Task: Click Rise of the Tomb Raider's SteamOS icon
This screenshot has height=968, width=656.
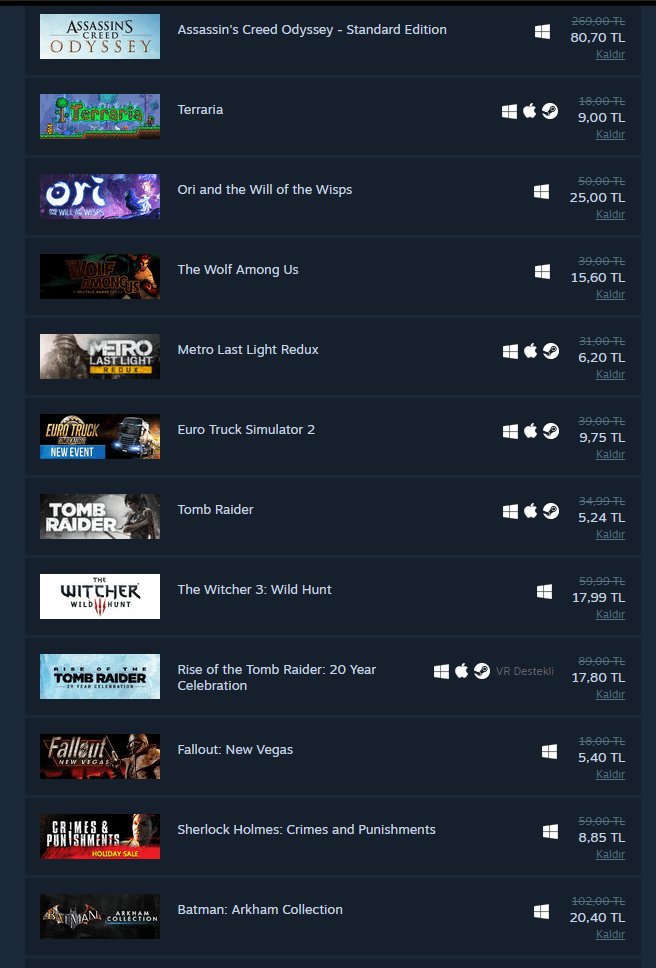Action: [482, 671]
